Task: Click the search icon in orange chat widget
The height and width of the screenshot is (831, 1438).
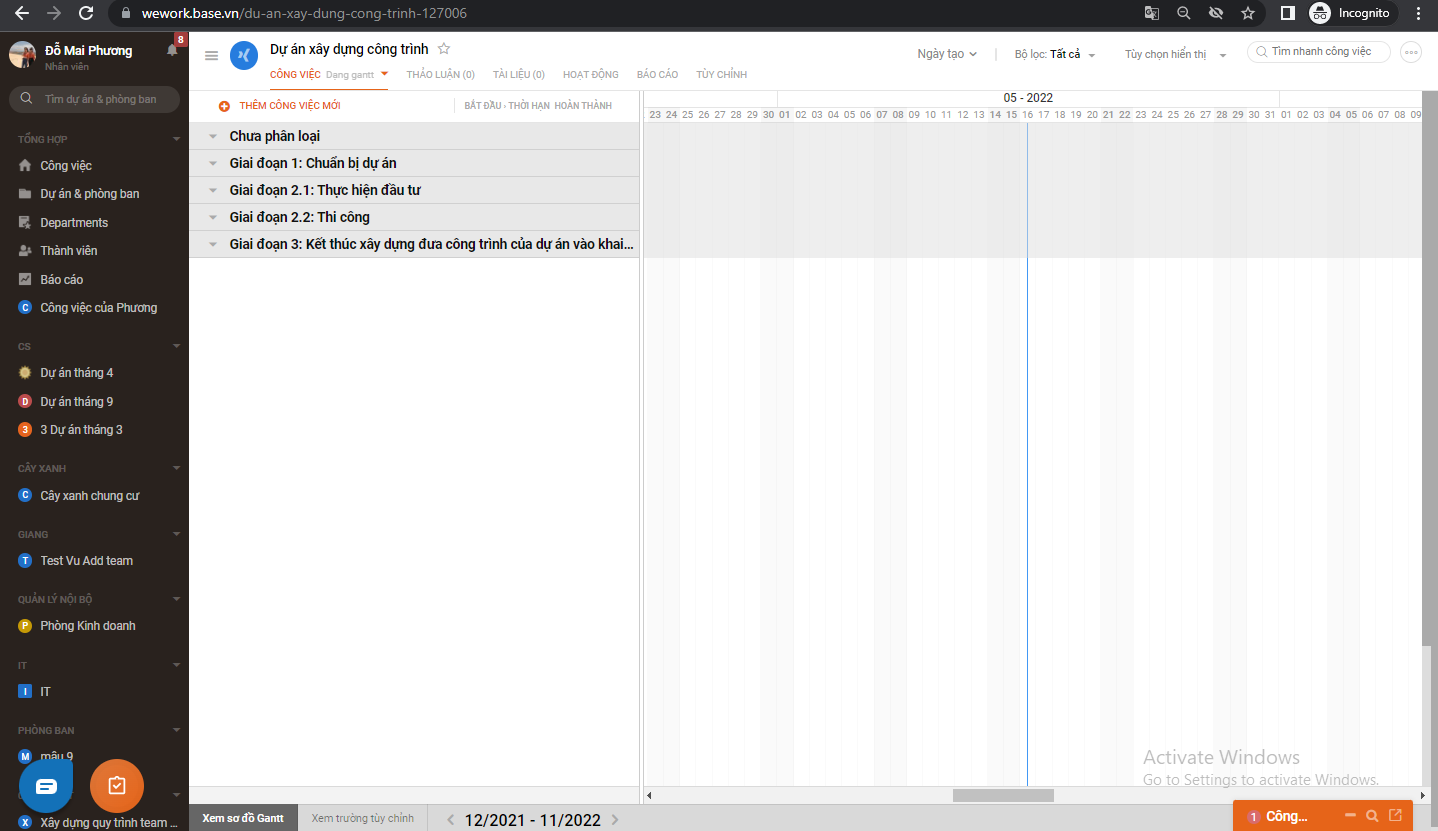Action: 1372,816
